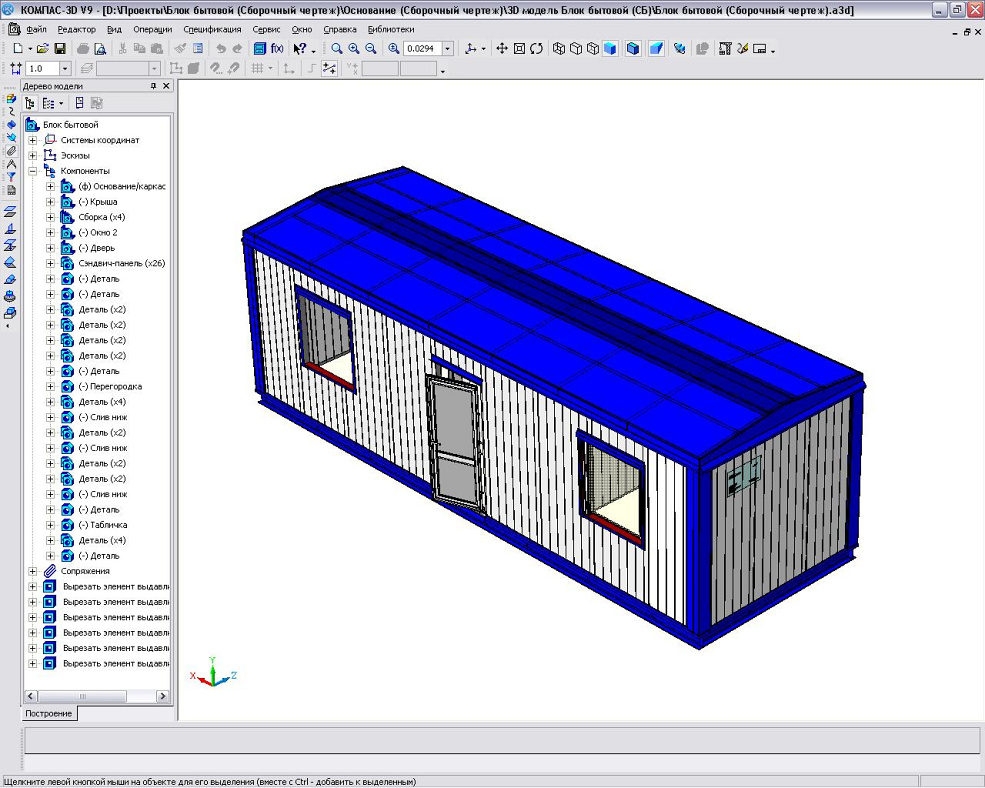Open the Variables f(x) panel icon
This screenshot has width=985, height=788.
(276, 48)
